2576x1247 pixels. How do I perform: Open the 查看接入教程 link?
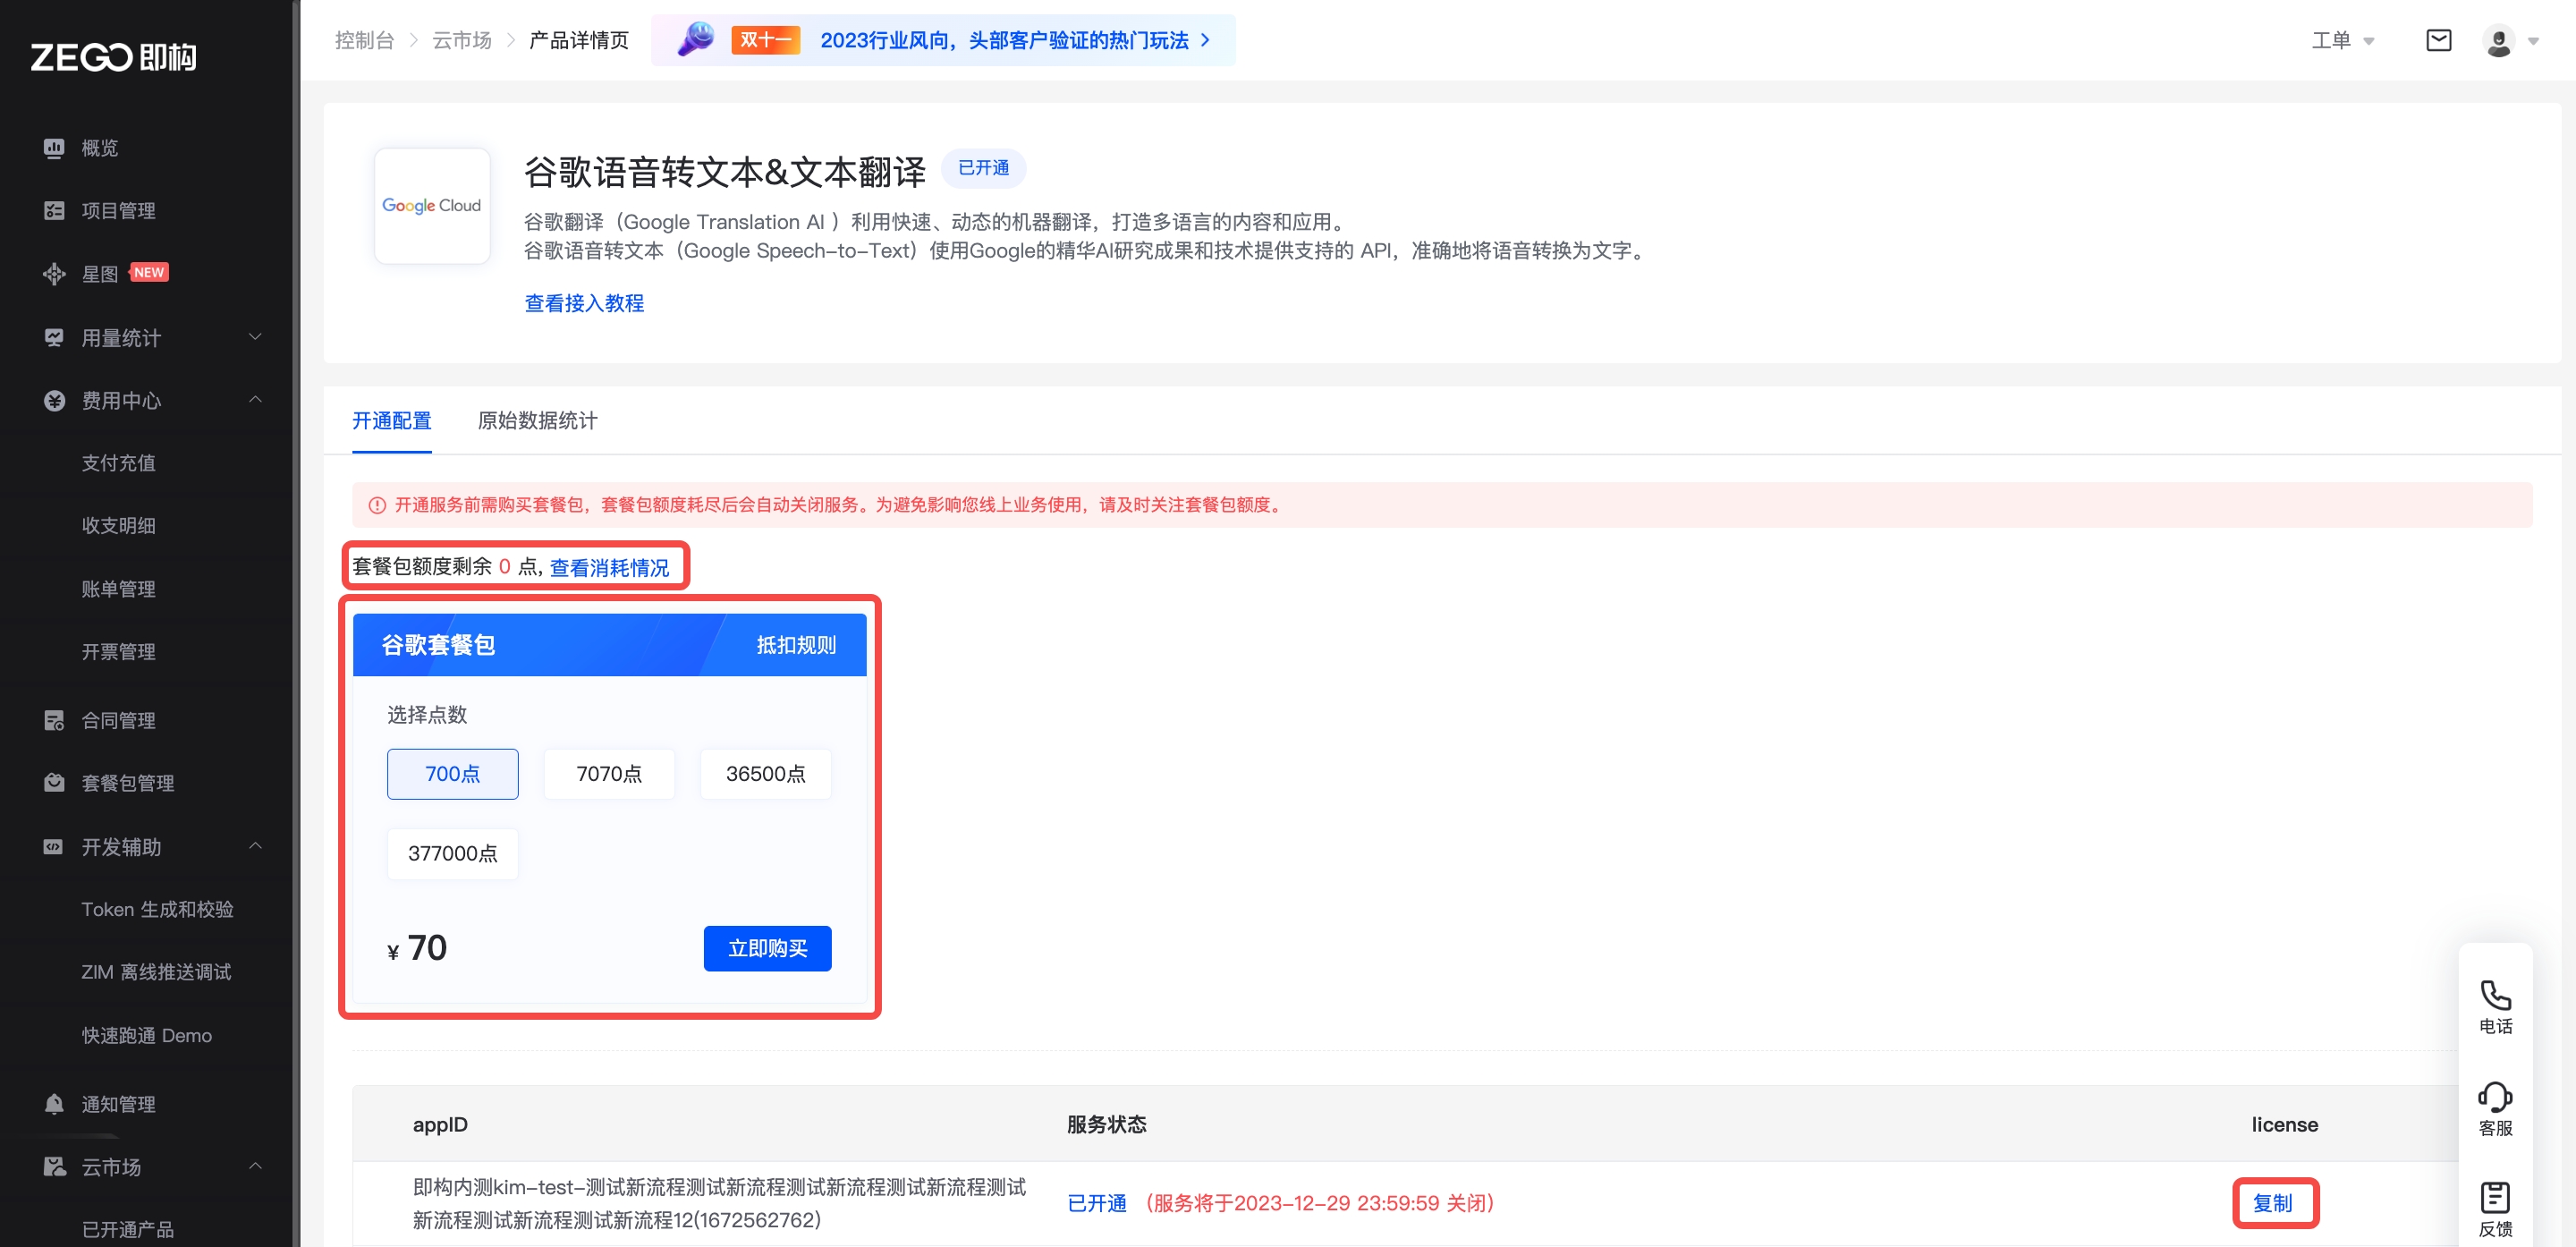coord(584,303)
